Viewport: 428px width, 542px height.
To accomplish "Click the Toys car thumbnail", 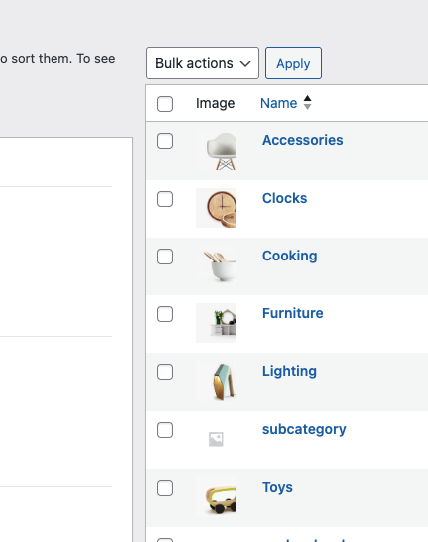I will 216,497.
